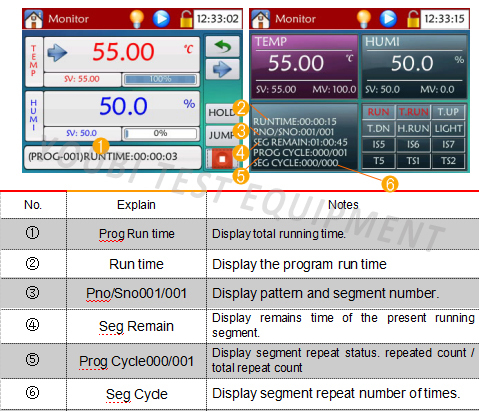This screenshot has height=411, width=479.
Task: Click PROG CYCLE:000/001 line
Action: (x=300, y=153)
